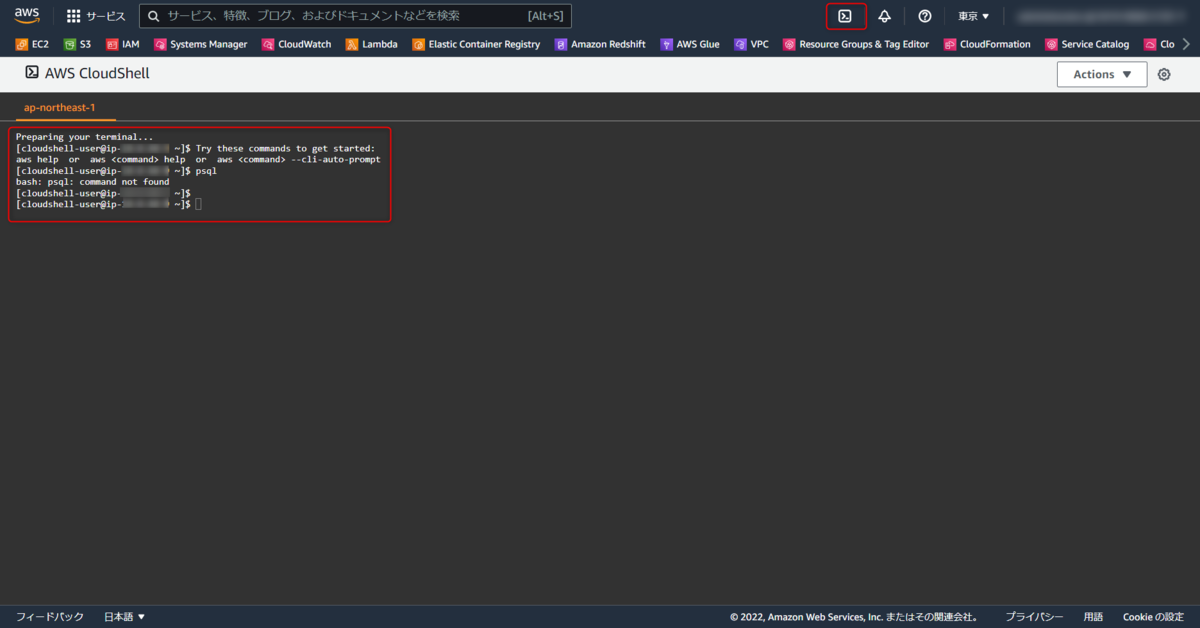Click the CloudFormation shortcut icon
Image resolution: width=1200 pixels, height=628 pixels.
[950, 44]
